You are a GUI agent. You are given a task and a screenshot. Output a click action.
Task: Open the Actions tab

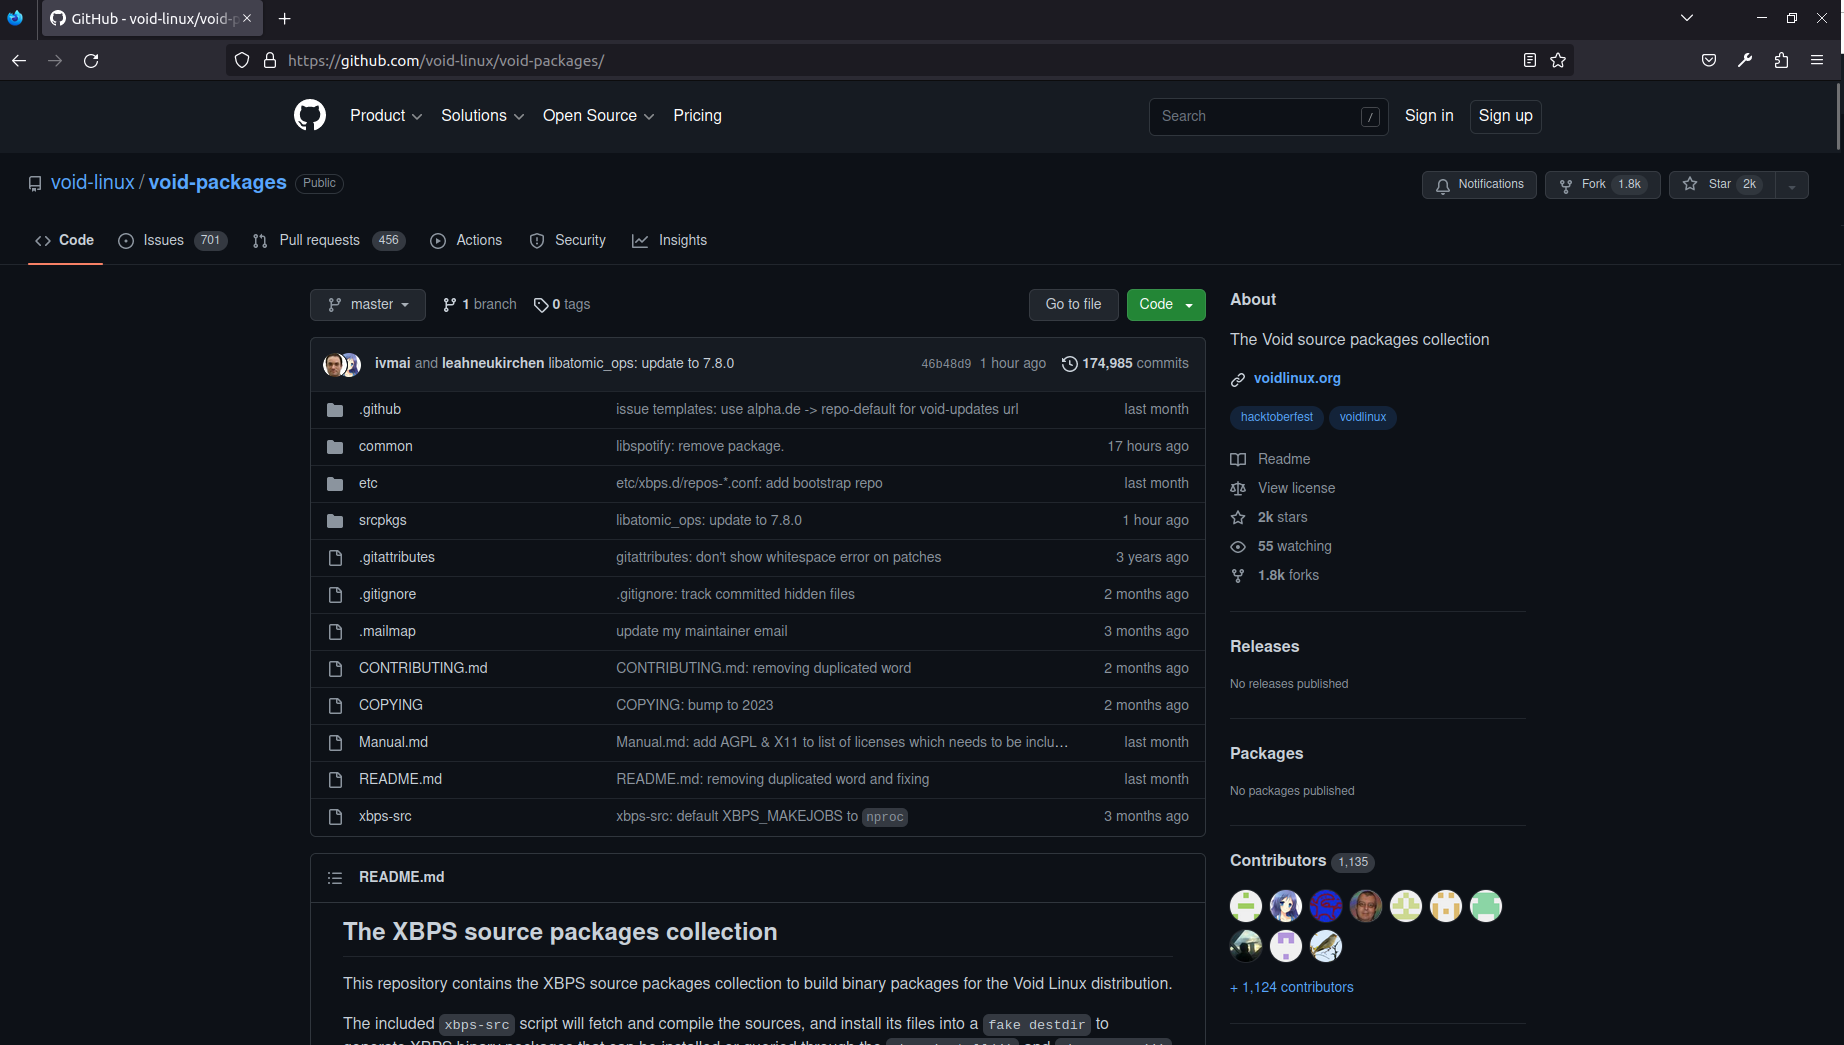click(466, 241)
